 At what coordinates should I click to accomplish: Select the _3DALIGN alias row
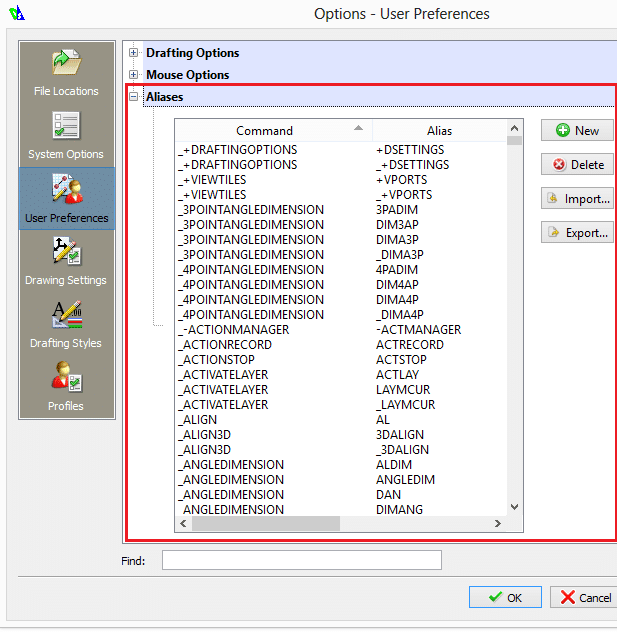tap(341, 449)
